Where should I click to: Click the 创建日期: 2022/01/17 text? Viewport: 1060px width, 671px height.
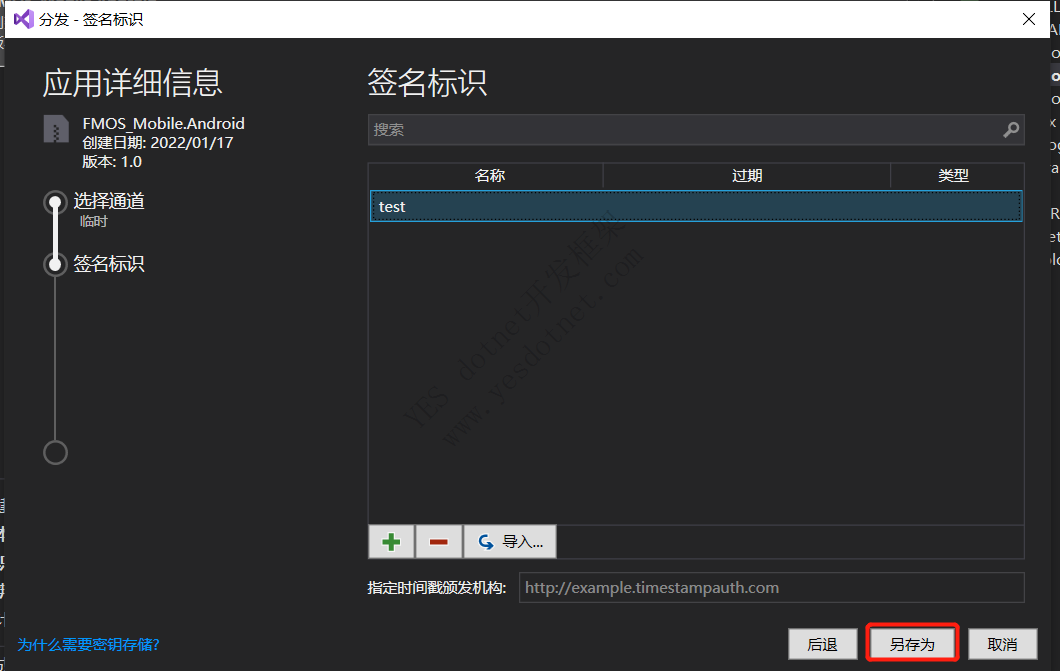click(158, 143)
